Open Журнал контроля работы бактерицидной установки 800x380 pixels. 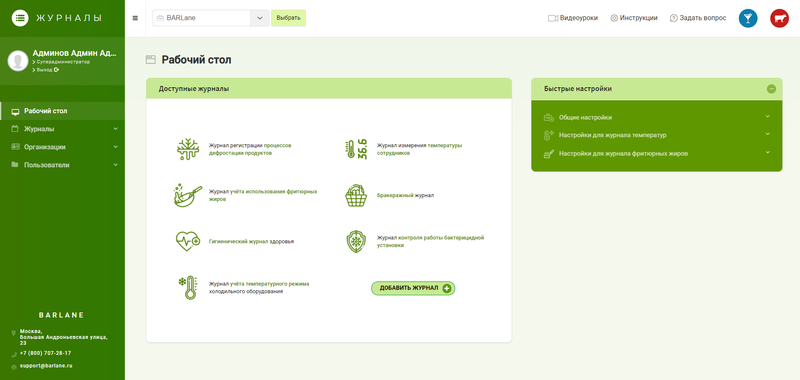click(430, 241)
